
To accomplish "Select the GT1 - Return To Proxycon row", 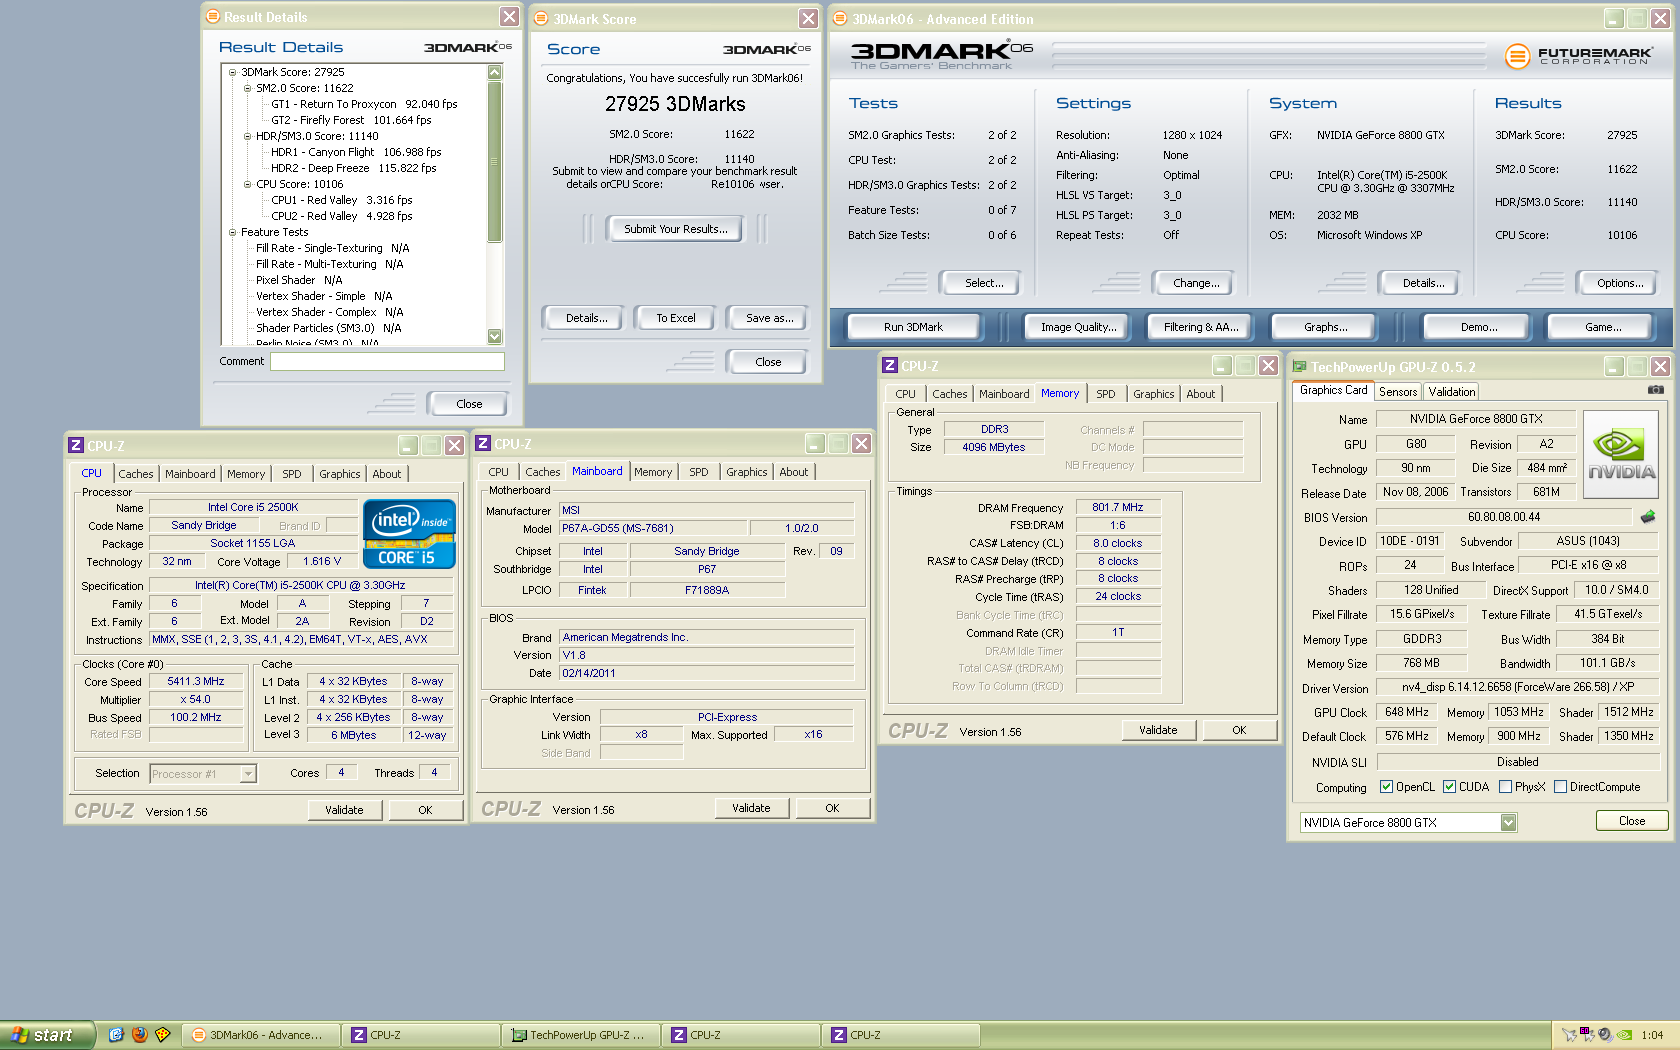I will (364, 104).
